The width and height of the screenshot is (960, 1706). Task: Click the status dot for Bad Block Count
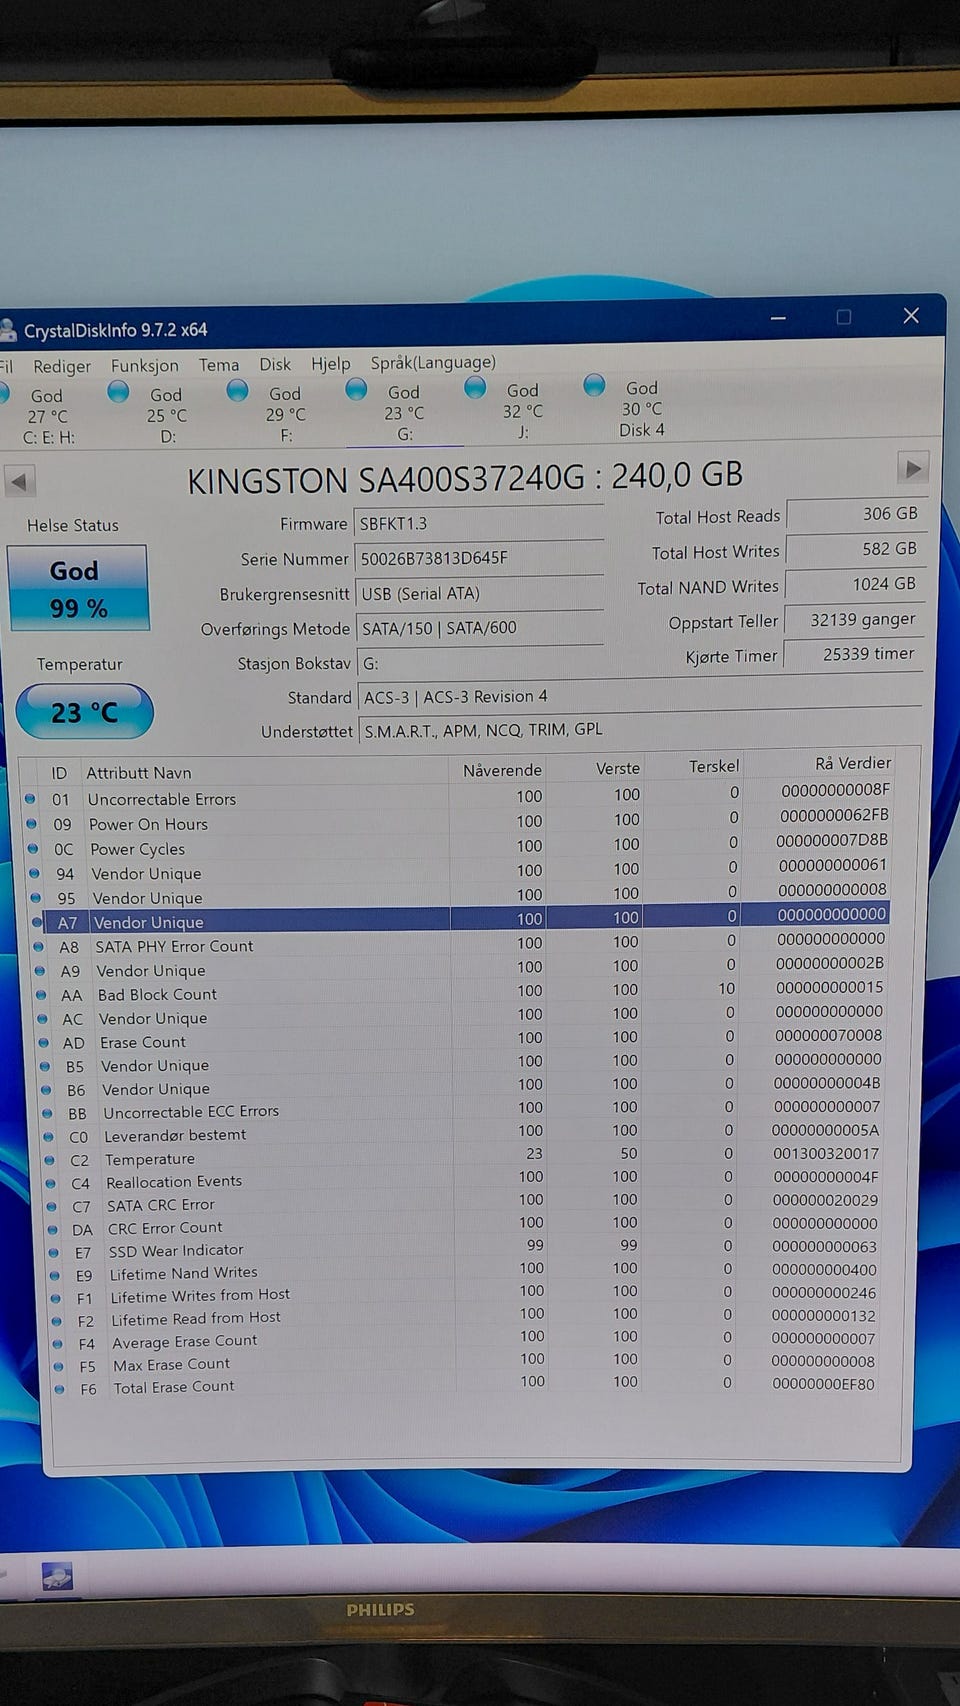(x=41, y=995)
